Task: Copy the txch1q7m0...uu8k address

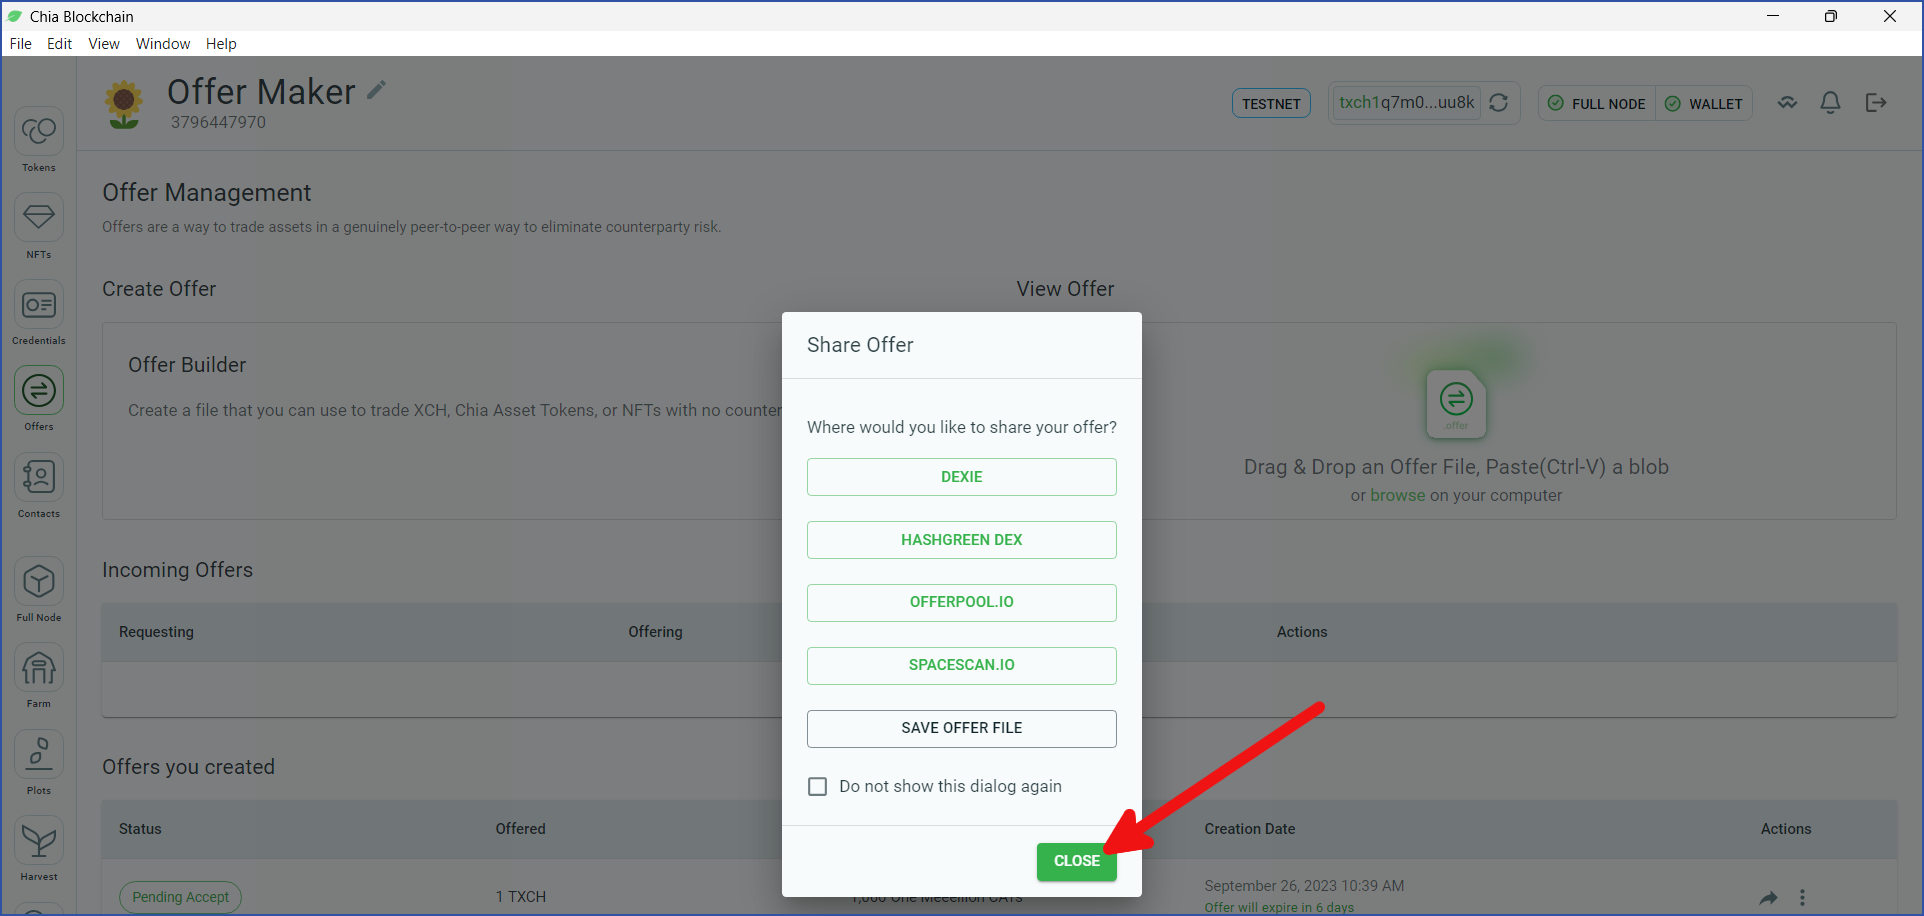Action: (1407, 102)
